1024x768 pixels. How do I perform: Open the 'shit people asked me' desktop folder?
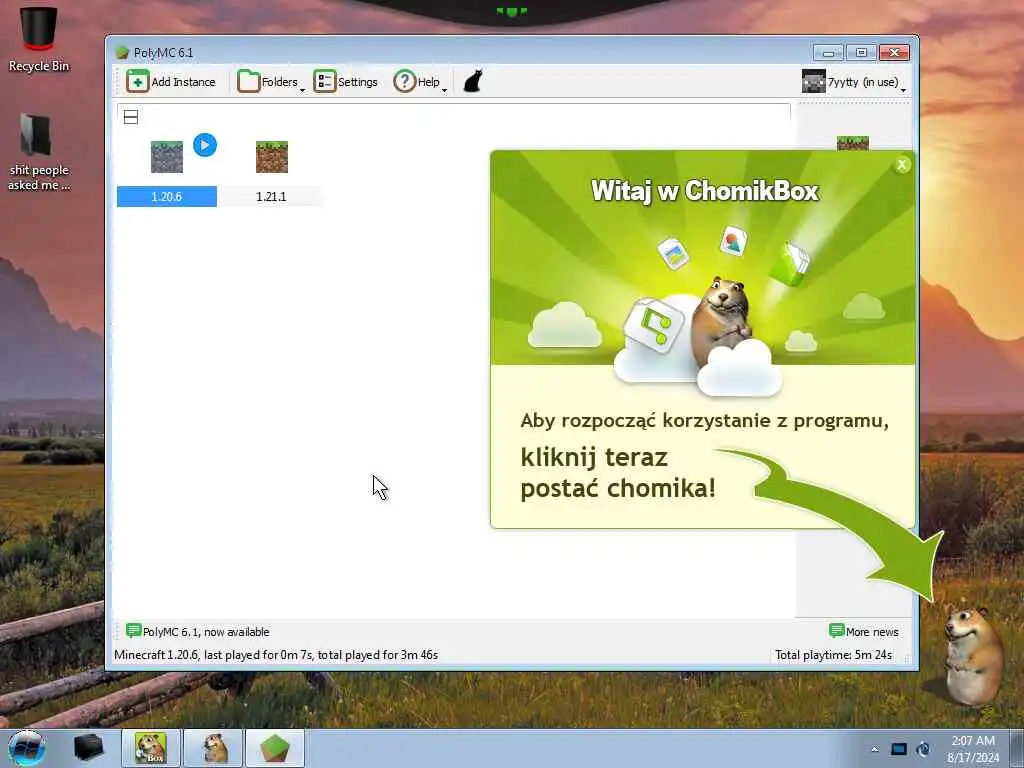click(x=39, y=153)
